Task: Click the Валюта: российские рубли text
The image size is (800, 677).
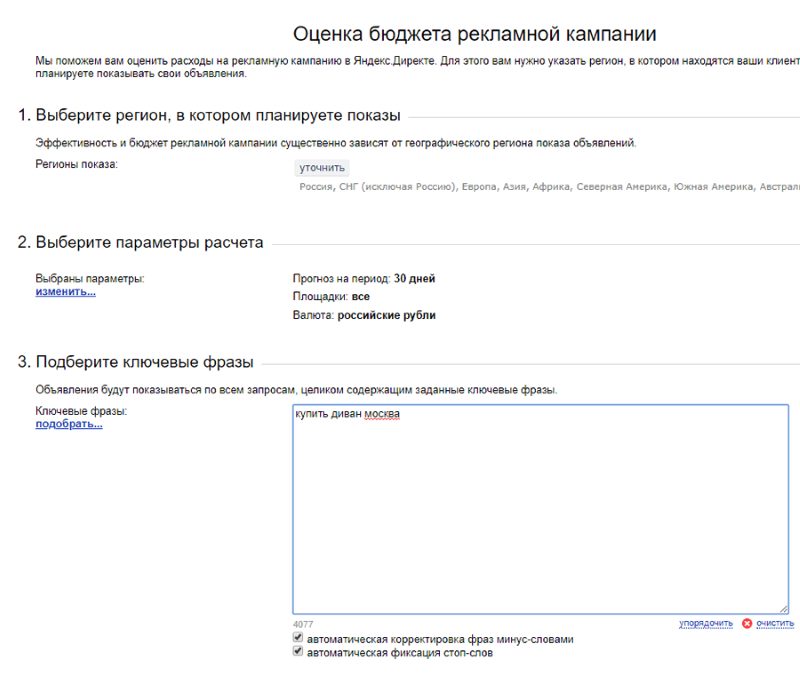Action: point(364,315)
